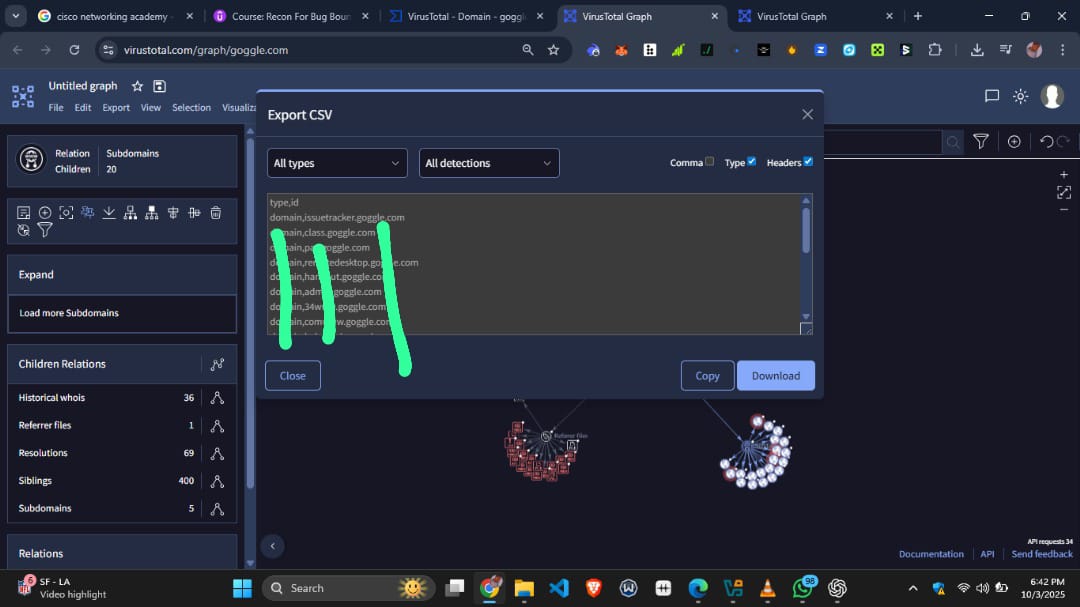Click Send feedback link
The height and width of the screenshot is (607, 1080).
1041,554
